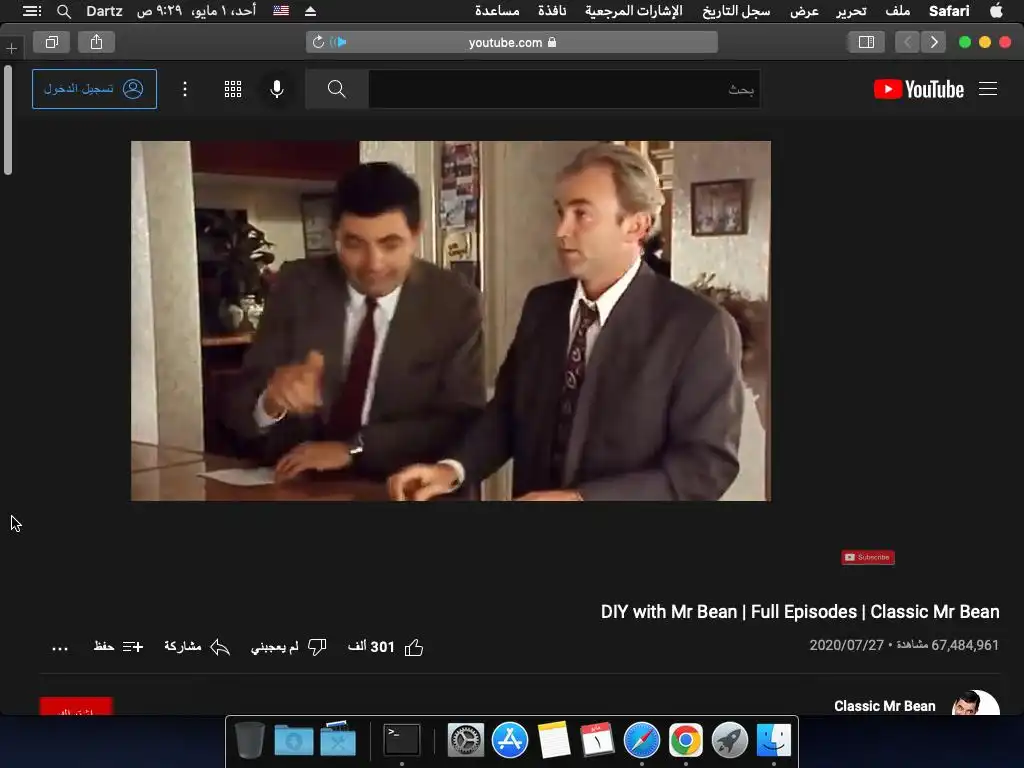
Task: Click the video title DIY with Mr Bean
Action: [800, 612]
